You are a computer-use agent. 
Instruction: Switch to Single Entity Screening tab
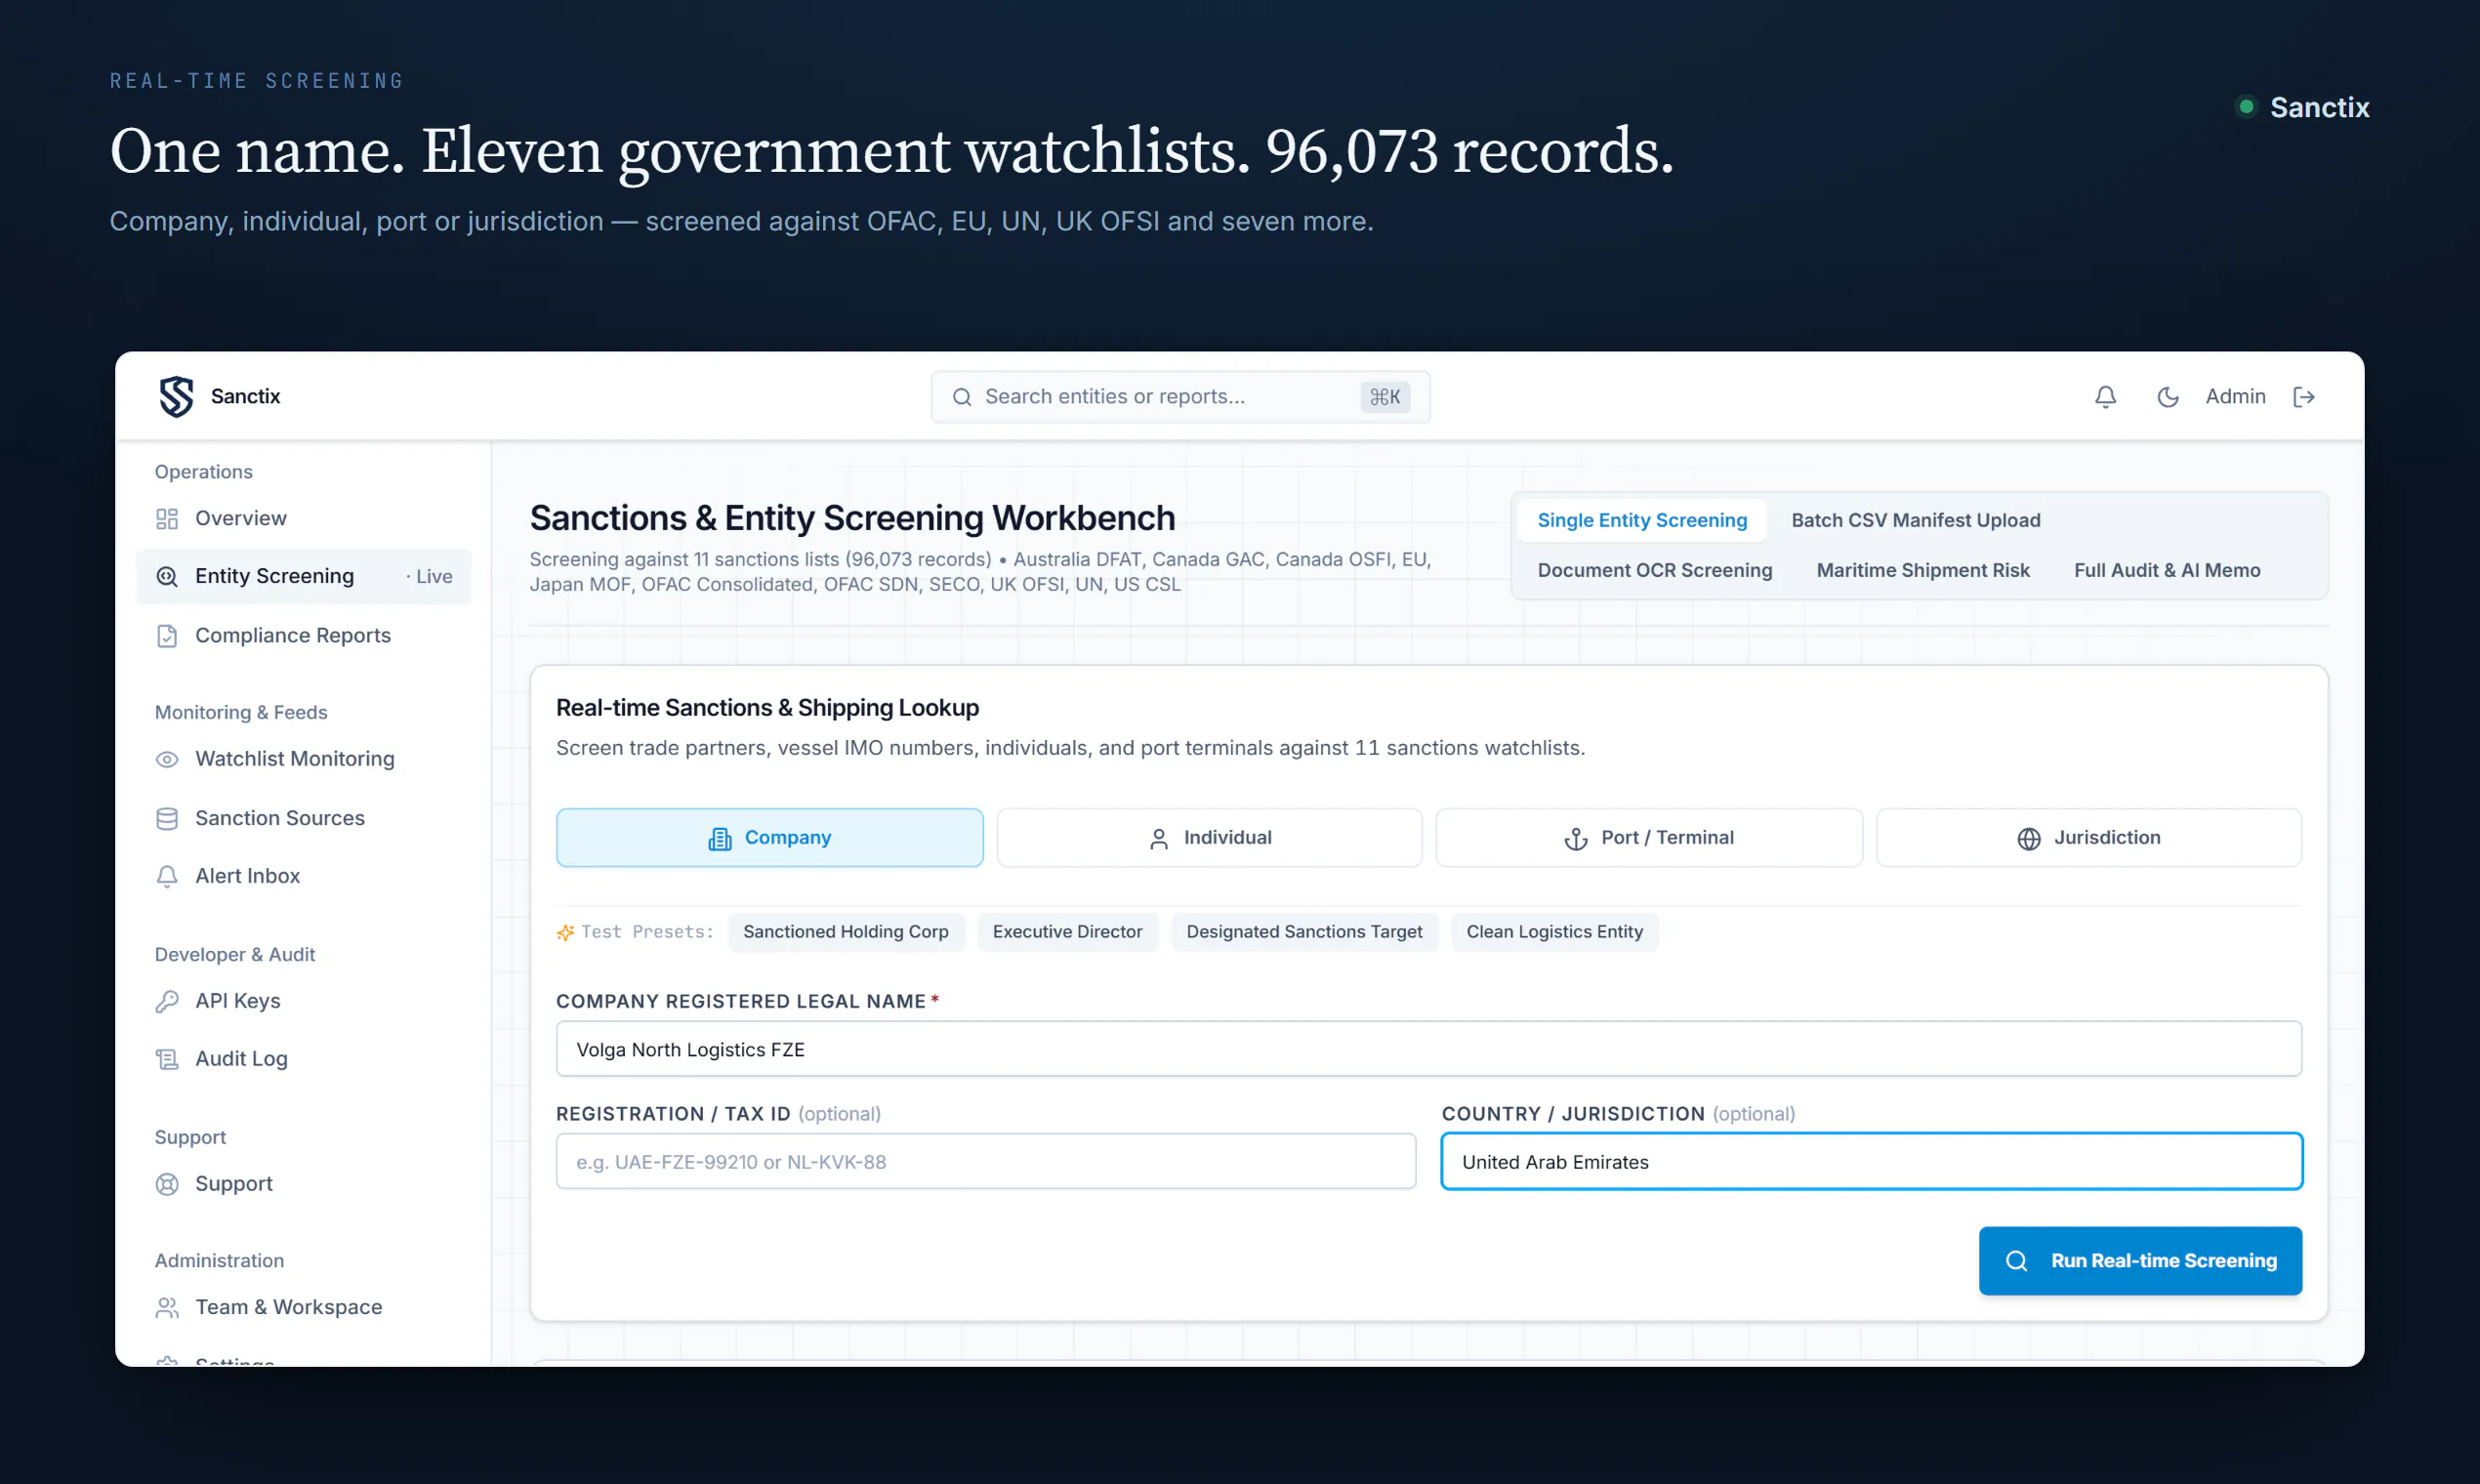coord(1642,520)
